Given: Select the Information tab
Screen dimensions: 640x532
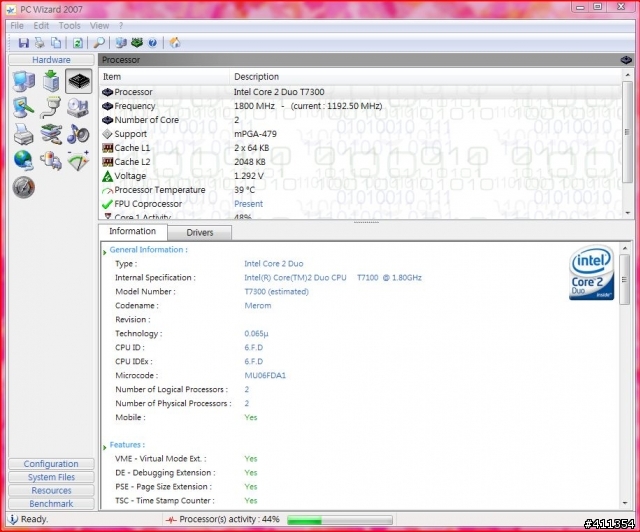Looking at the screenshot, I should click(132, 231).
